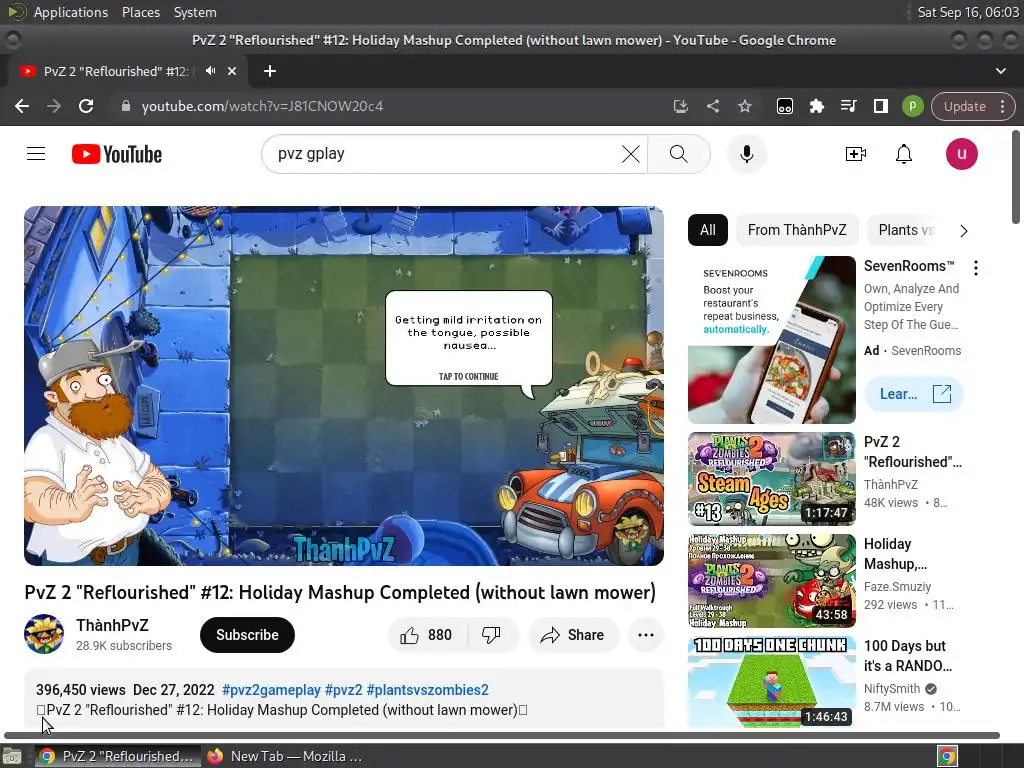Mute the tab using speaker icon
The width and height of the screenshot is (1024, 768).
(x=210, y=71)
